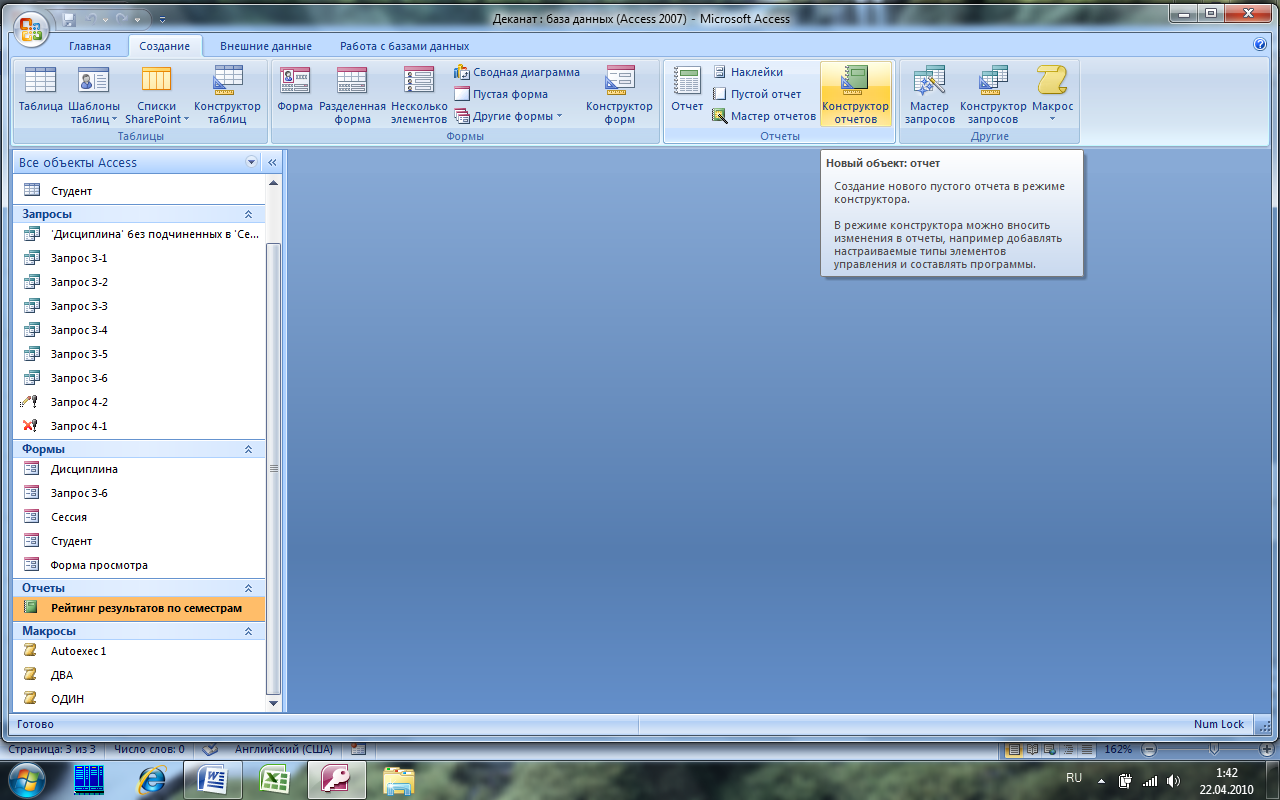The image size is (1280, 800).
Task: Switch to Word in the taskbar
Action: coord(214,780)
